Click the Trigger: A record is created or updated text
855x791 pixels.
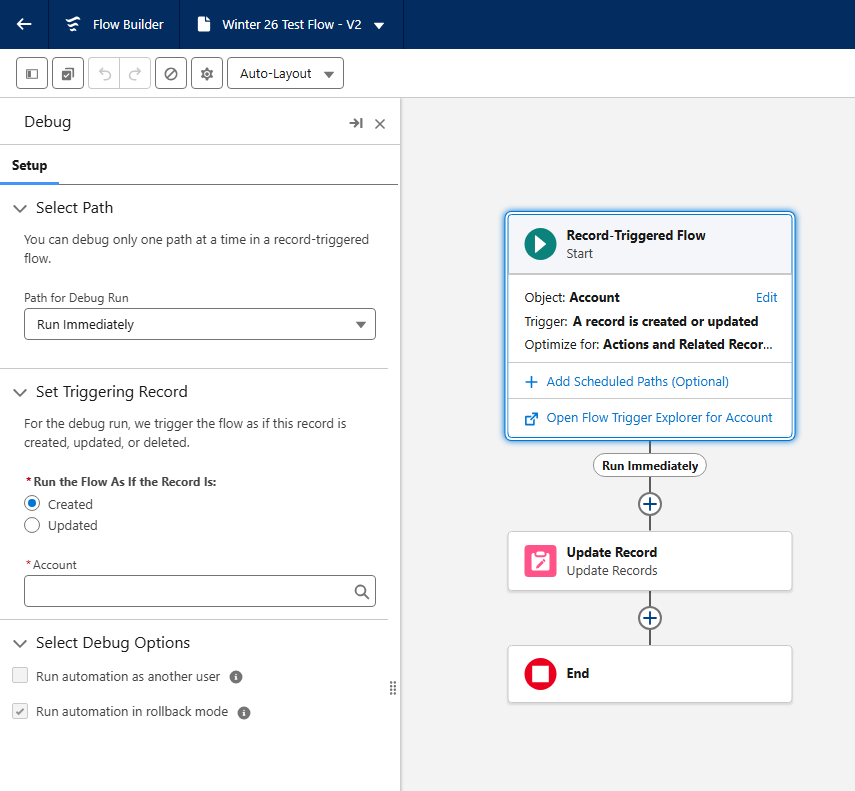(641, 322)
